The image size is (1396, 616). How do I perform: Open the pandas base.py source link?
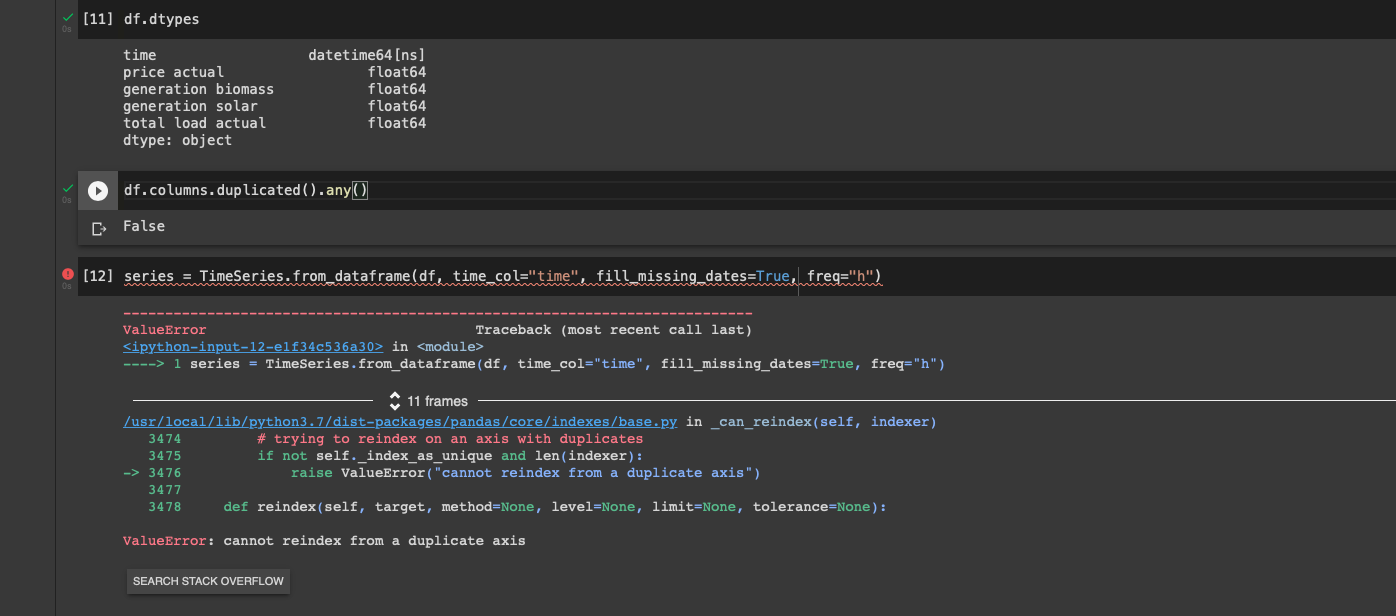click(x=399, y=421)
